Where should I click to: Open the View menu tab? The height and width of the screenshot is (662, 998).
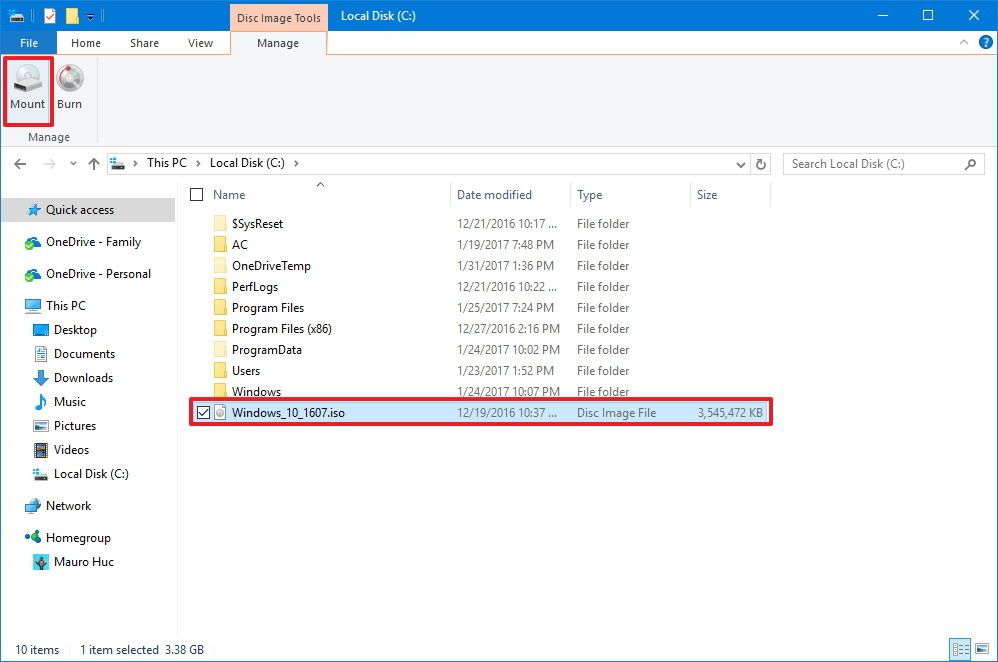[x=200, y=43]
